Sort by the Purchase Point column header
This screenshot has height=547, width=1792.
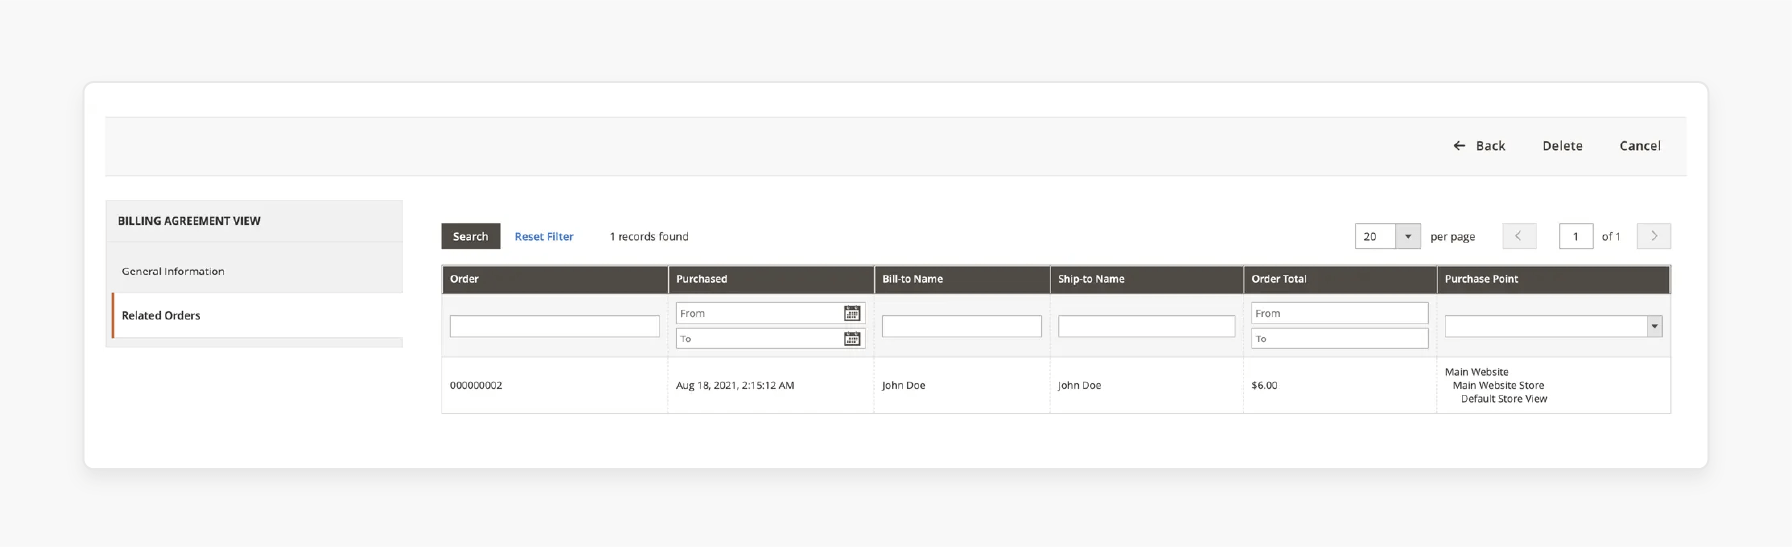pyautogui.click(x=1553, y=279)
